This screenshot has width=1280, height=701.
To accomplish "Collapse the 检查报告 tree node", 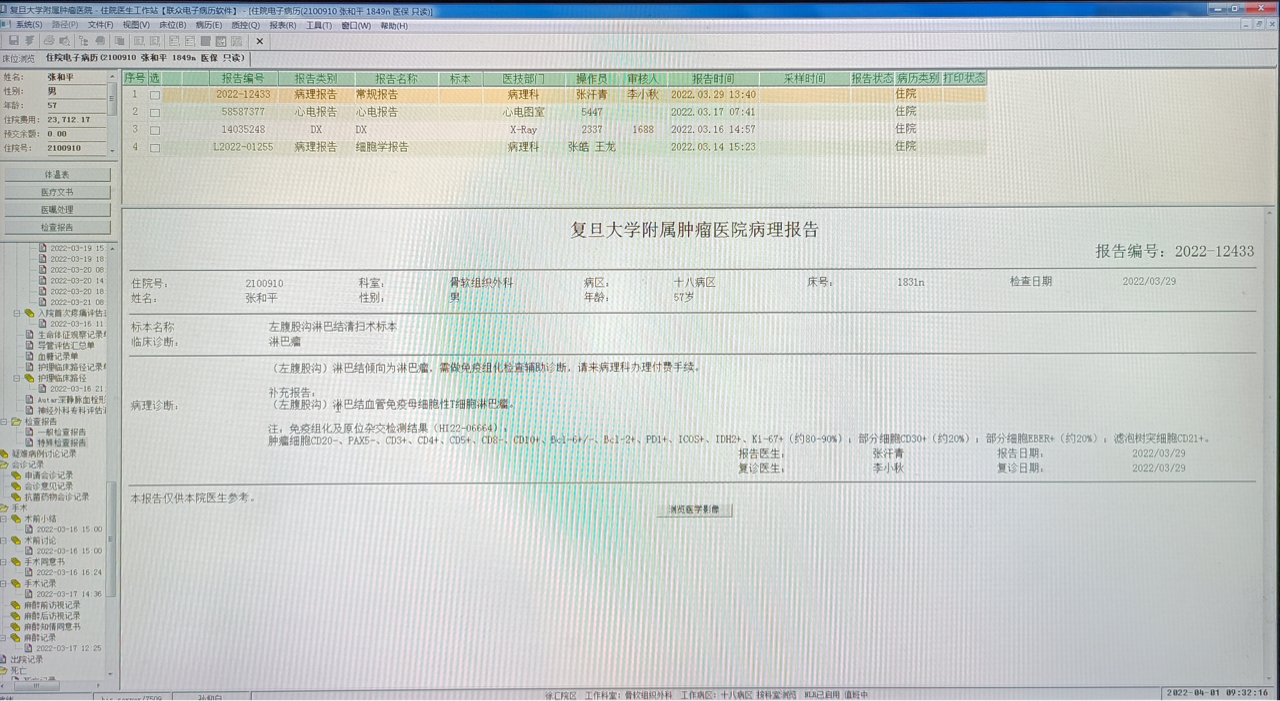I will coord(4,421).
